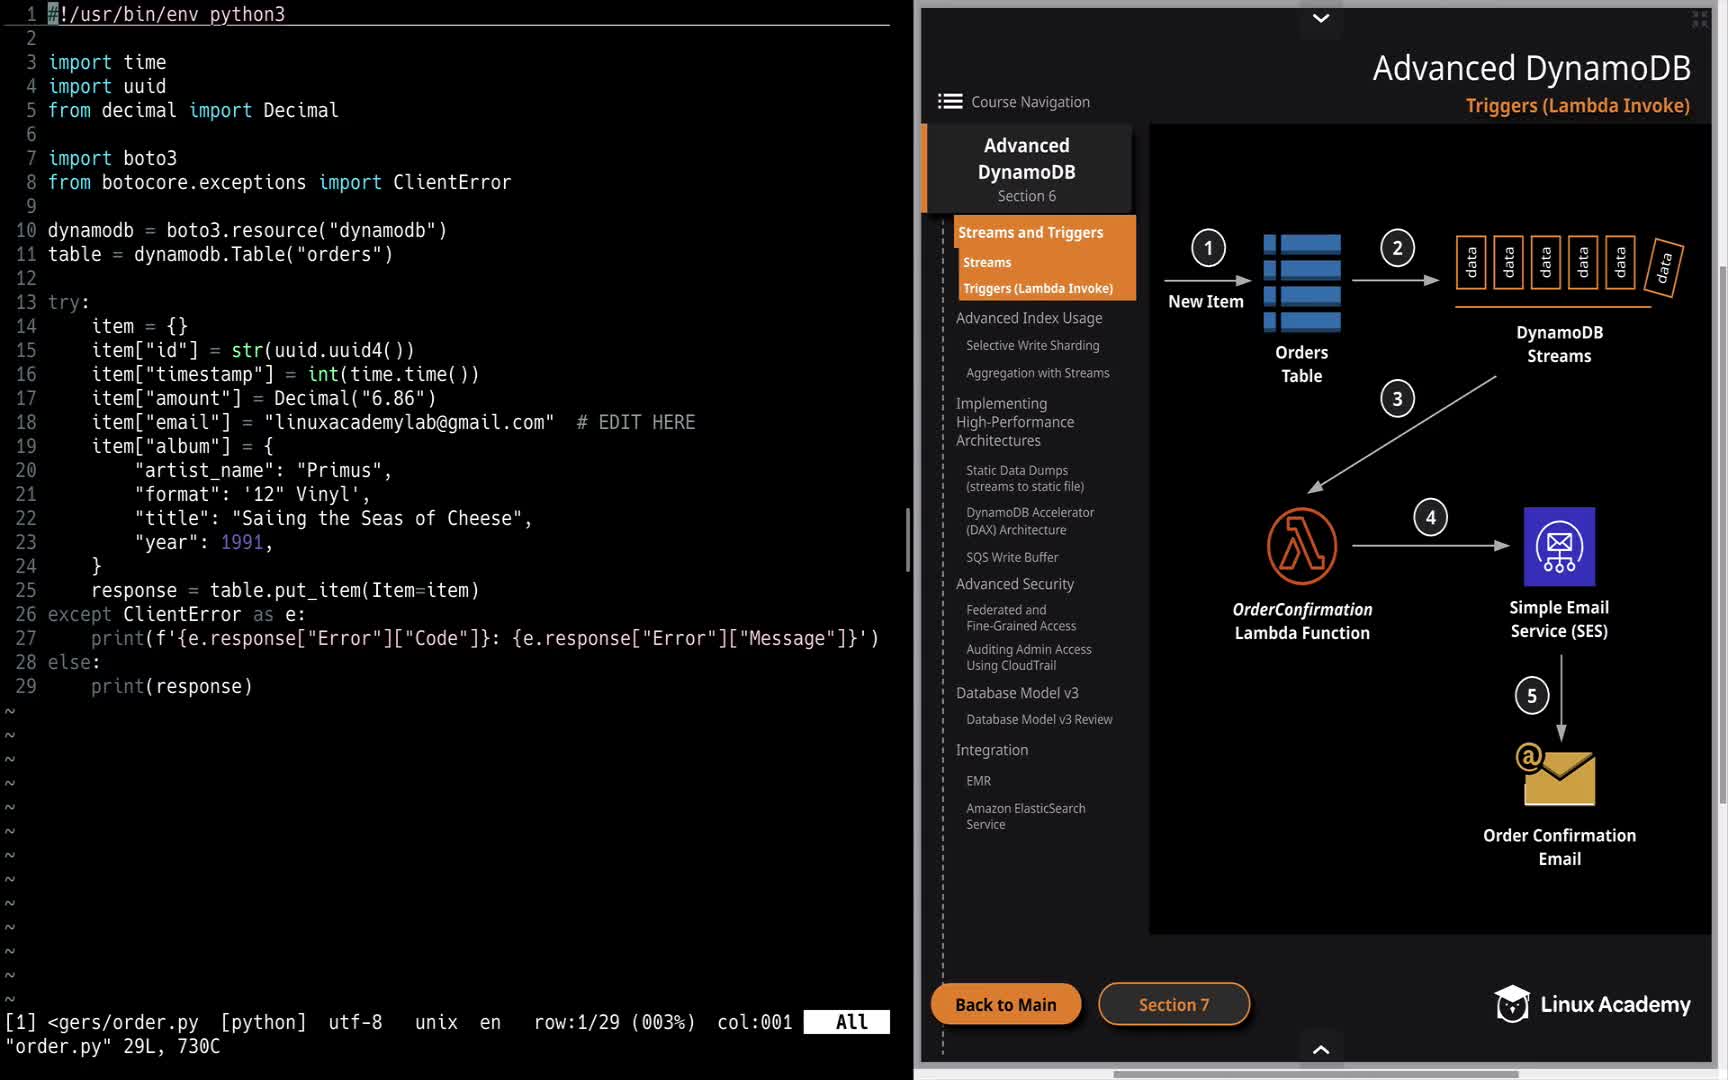Open the Aggregation with Streams lesson
The image size is (1728, 1080).
tap(1038, 373)
